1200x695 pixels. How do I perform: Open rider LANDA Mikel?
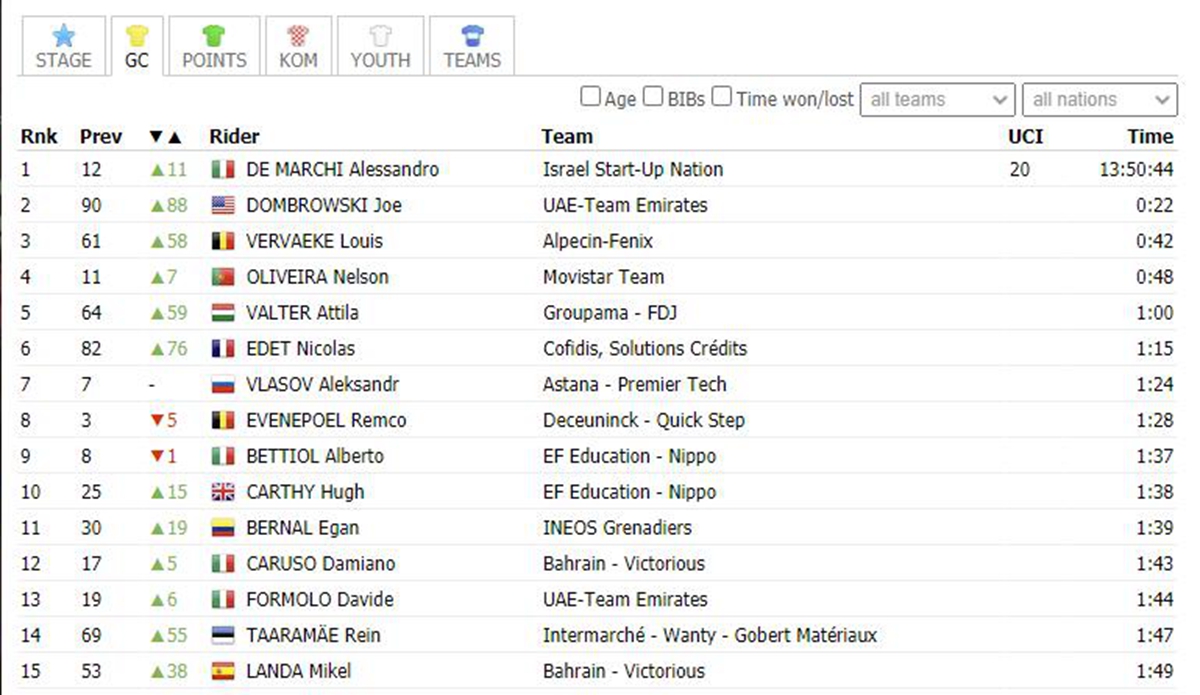(x=298, y=671)
